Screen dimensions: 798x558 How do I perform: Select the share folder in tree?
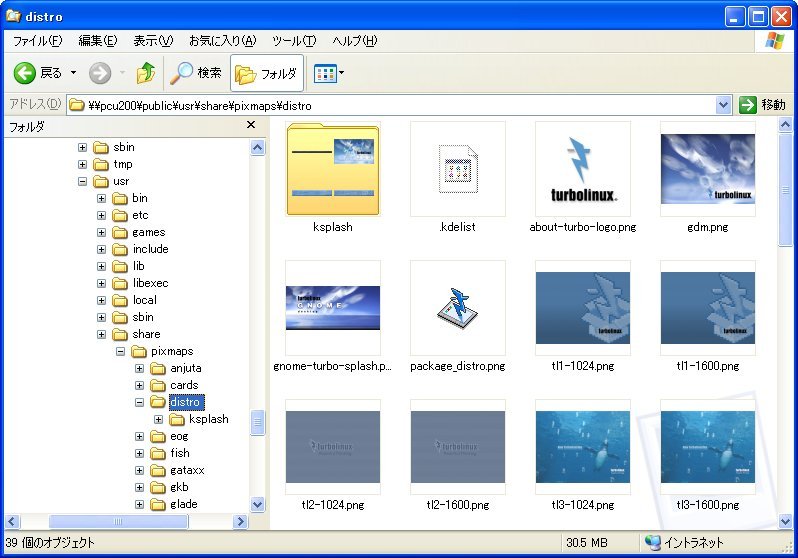coord(146,334)
